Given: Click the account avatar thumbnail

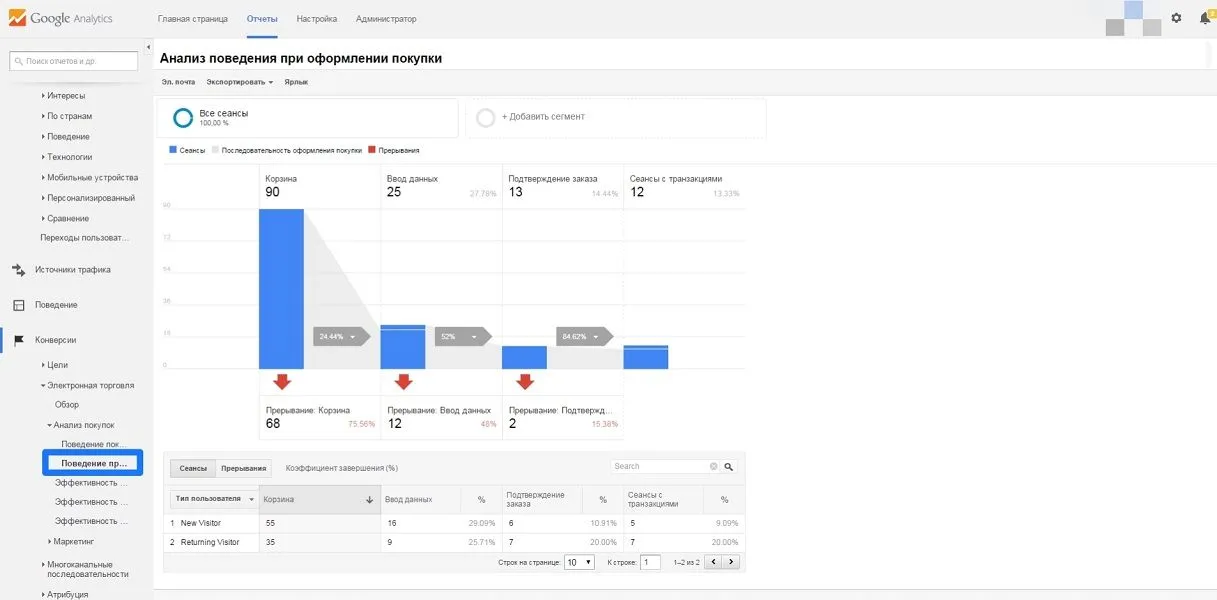Looking at the screenshot, I should tap(1131, 18).
